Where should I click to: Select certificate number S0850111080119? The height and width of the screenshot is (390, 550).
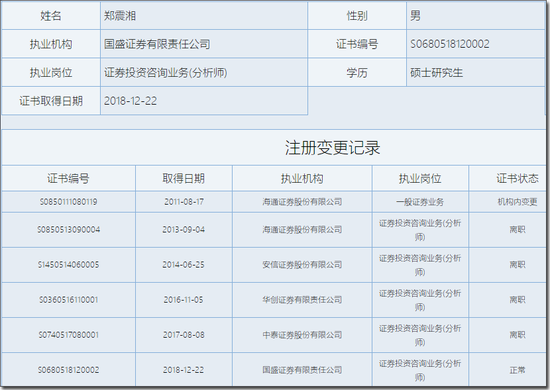(x=68, y=202)
